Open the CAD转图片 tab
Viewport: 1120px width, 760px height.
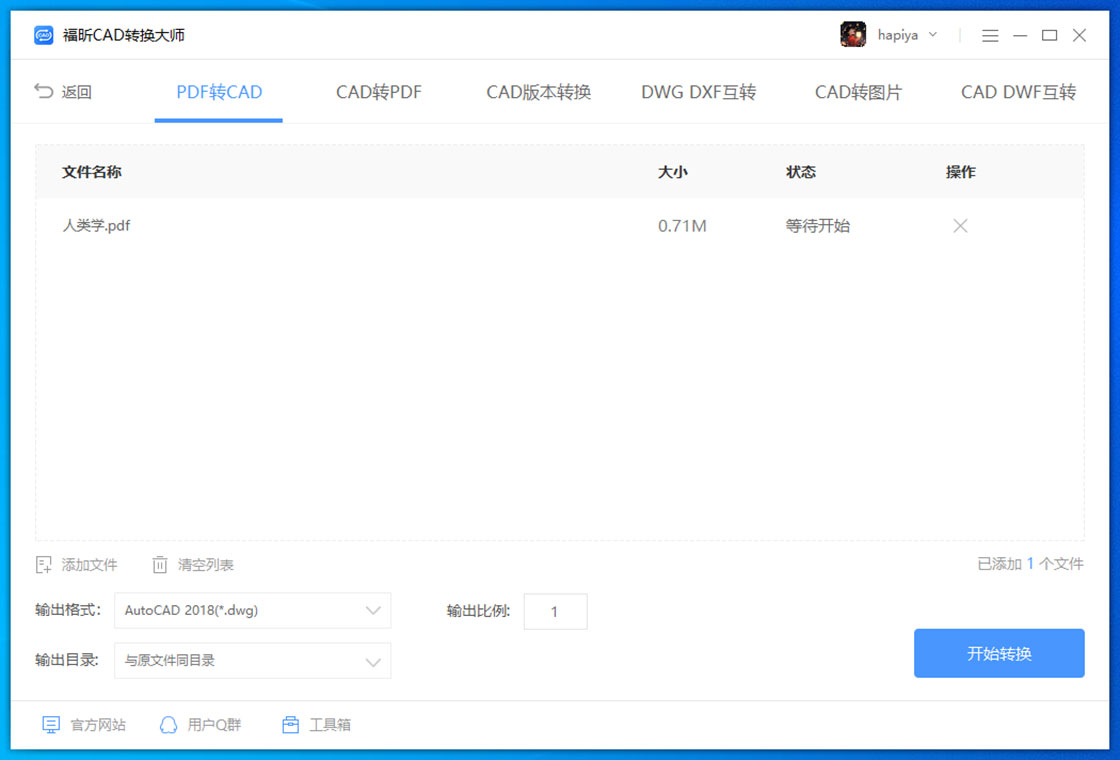point(859,92)
